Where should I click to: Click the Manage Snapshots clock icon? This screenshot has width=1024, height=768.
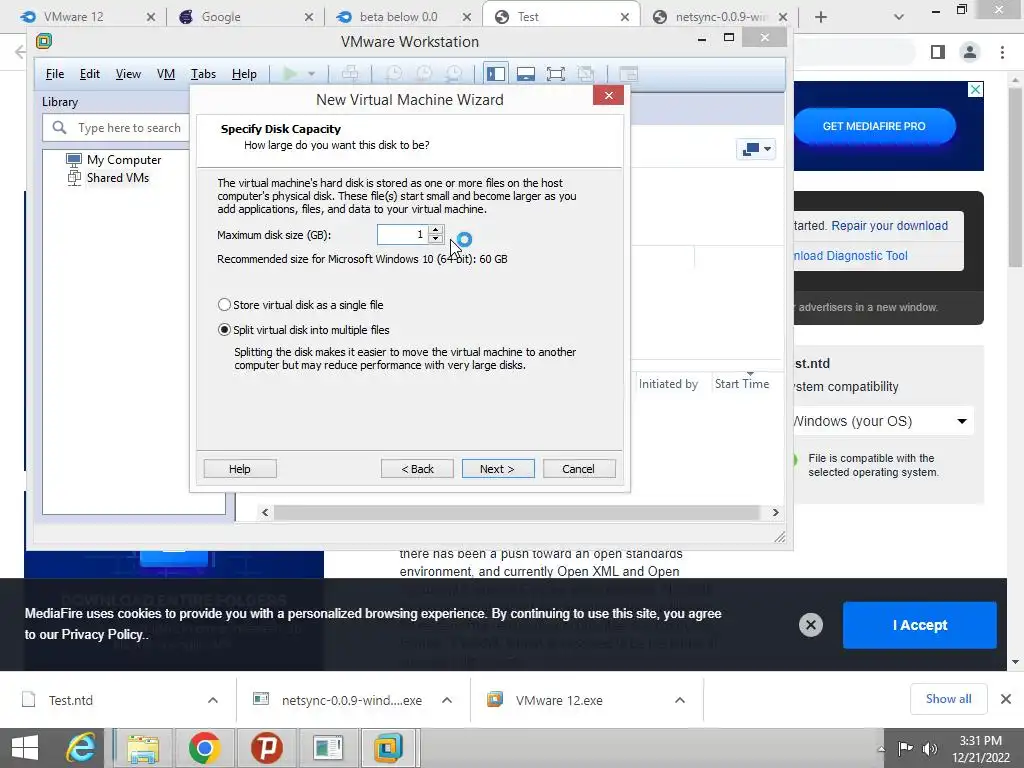tap(454, 74)
